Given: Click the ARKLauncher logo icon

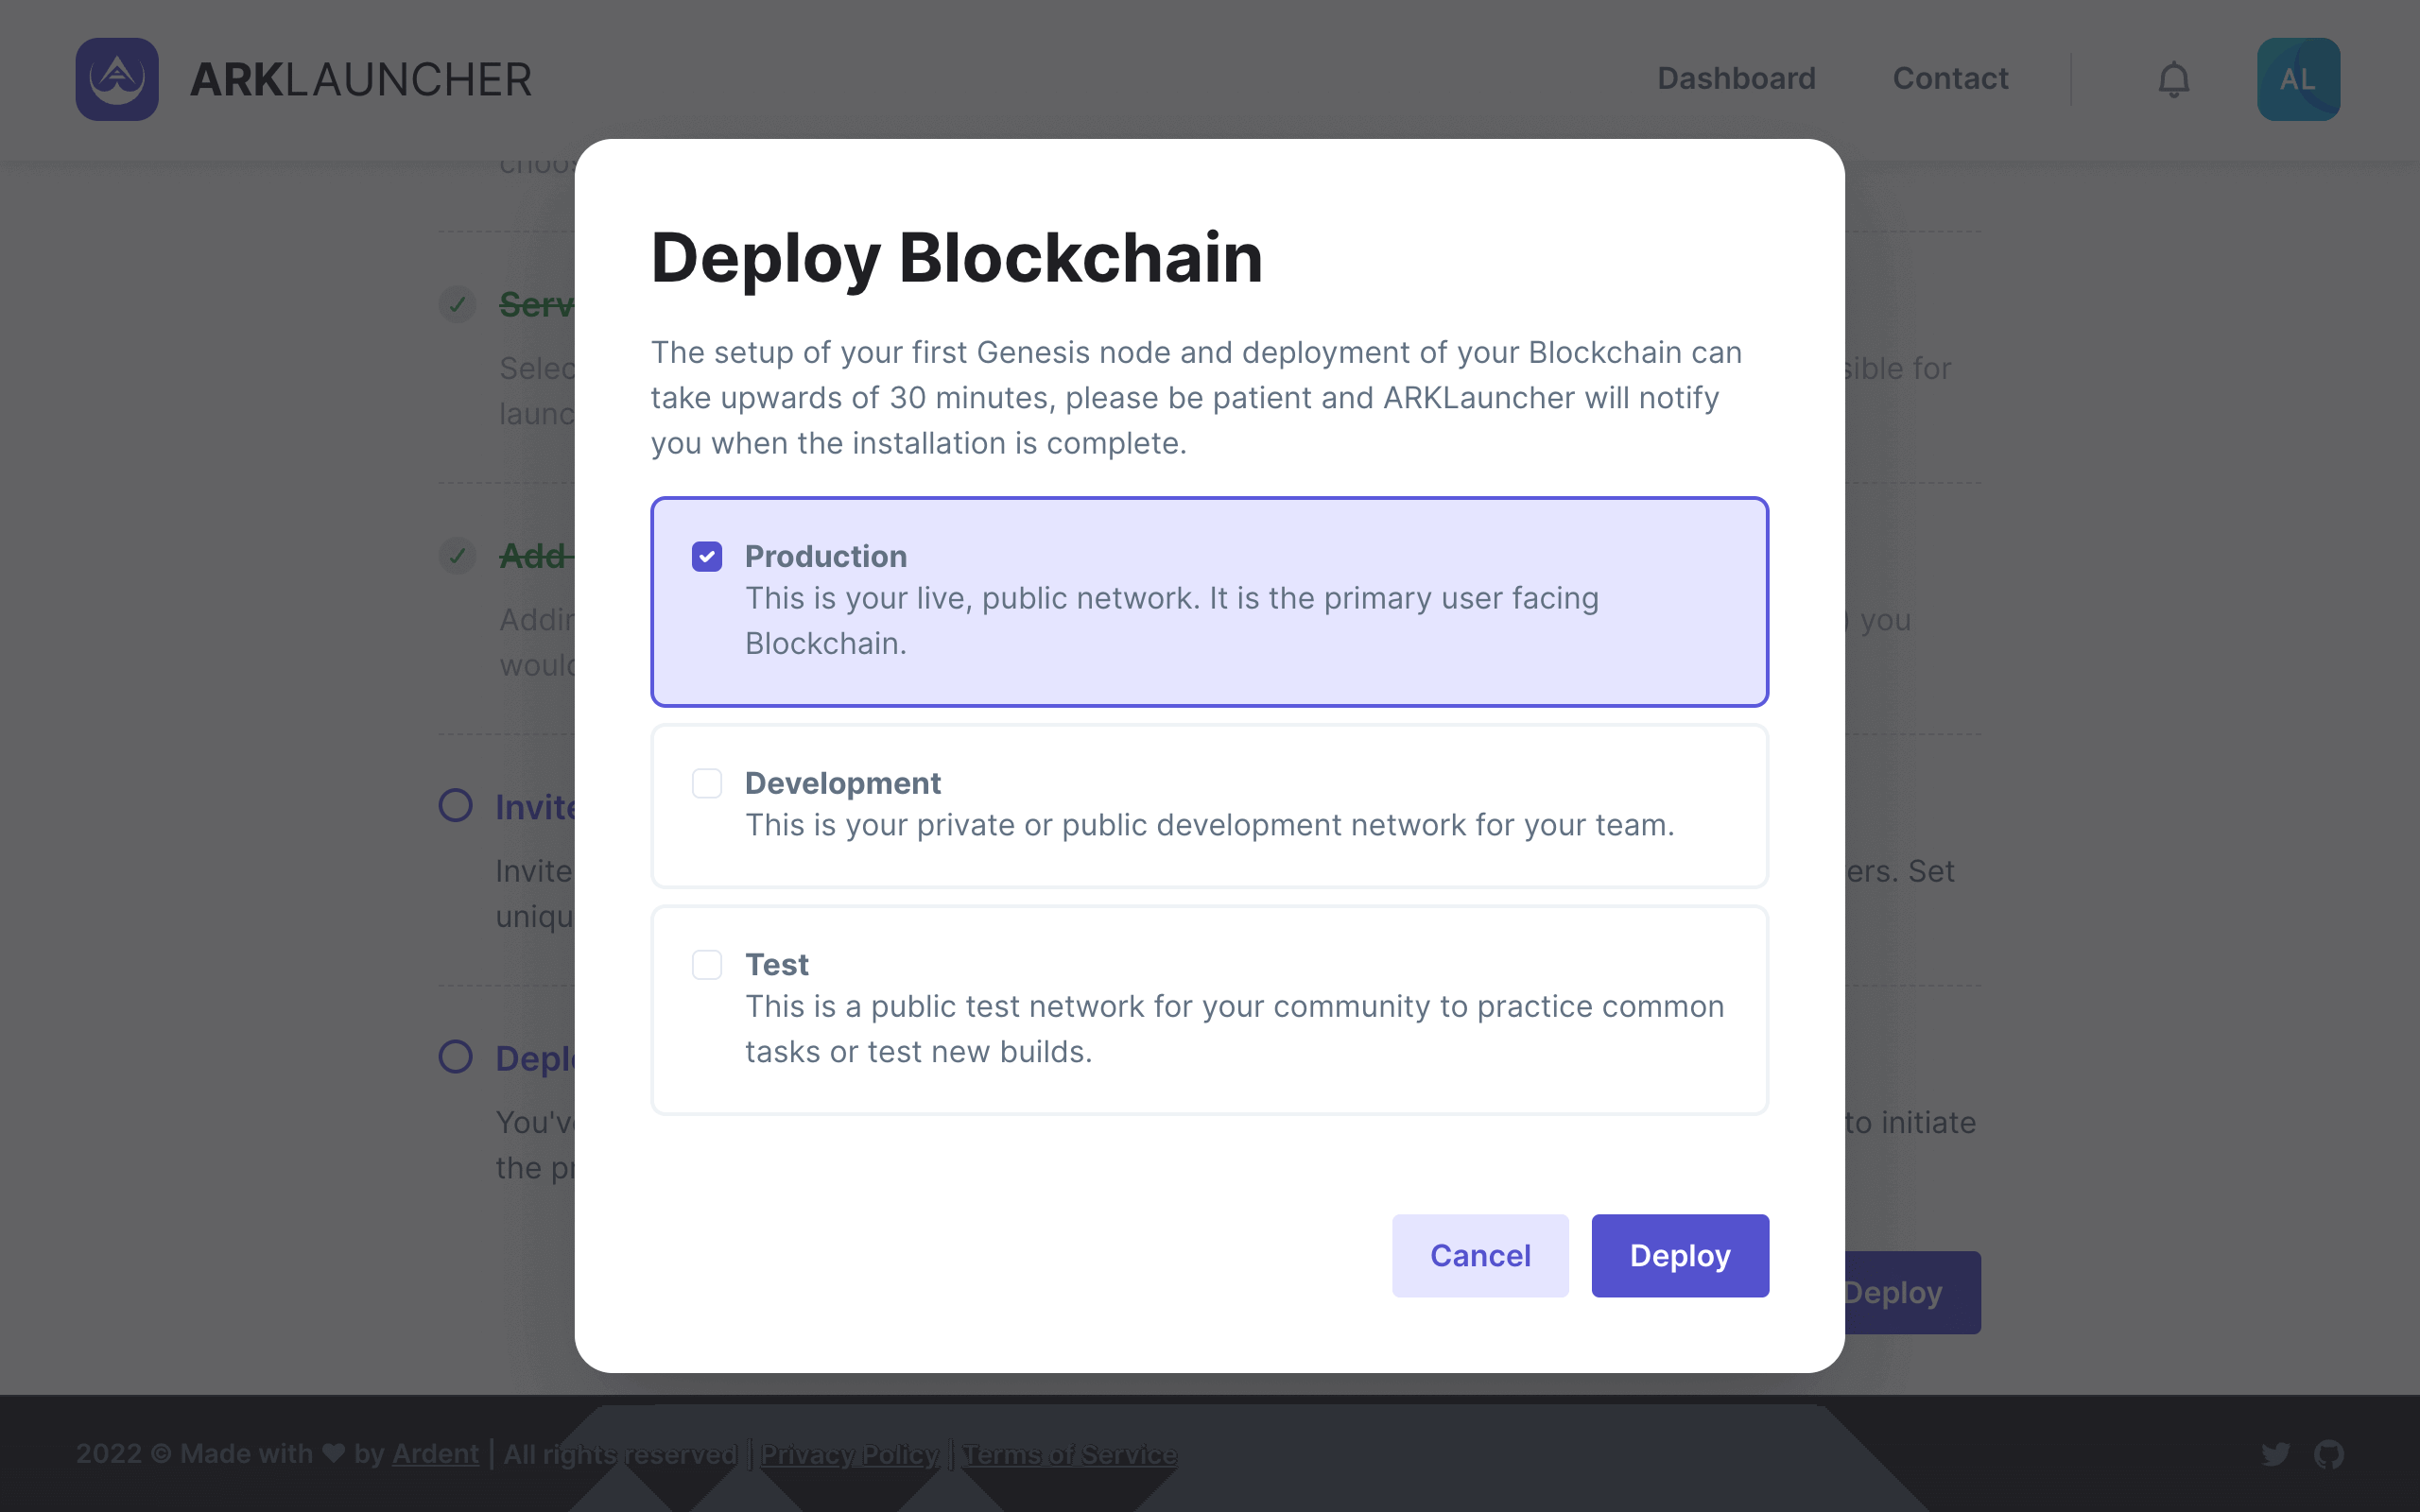Looking at the screenshot, I should (x=117, y=79).
